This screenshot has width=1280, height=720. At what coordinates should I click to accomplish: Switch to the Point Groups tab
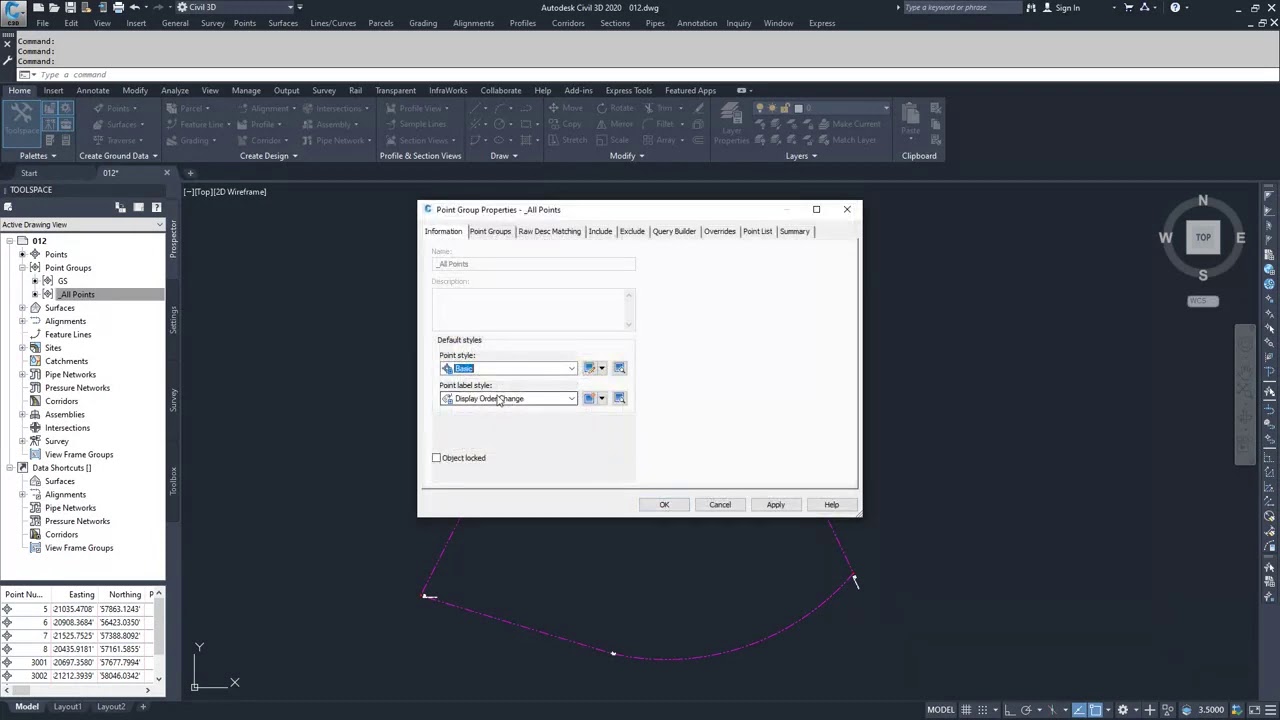tap(490, 231)
